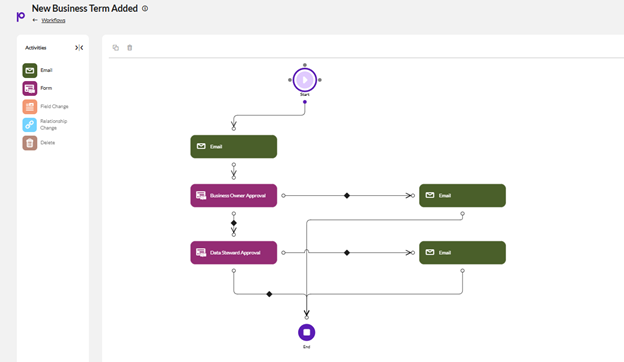The width and height of the screenshot is (624, 362).
Task: Click the left handle of the Start node
Action: (x=290, y=80)
